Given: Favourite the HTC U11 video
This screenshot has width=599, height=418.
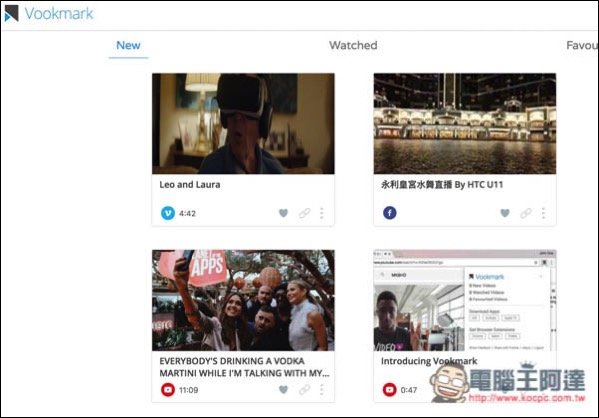Looking at the screenshot, I should pos(505,213).
